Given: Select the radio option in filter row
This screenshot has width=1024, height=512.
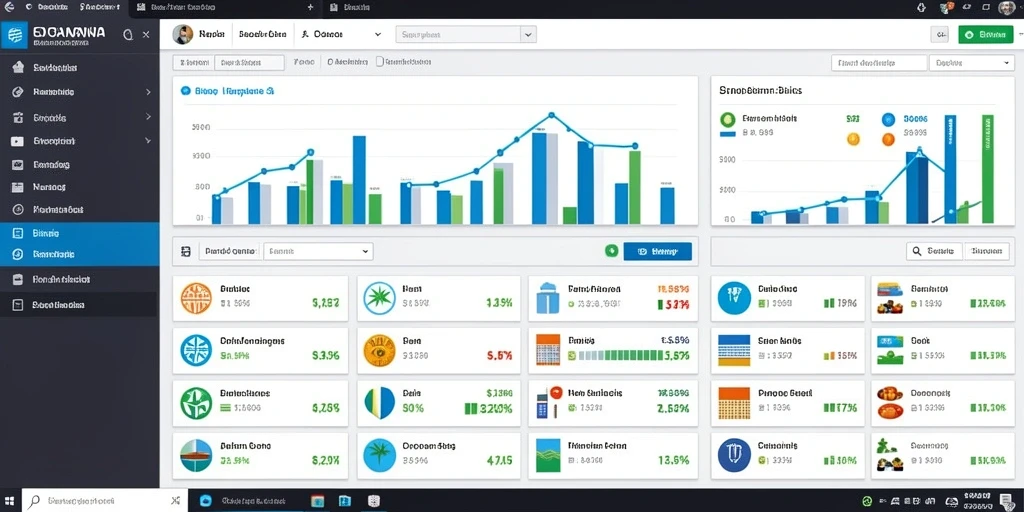Looking at the screenshot, I should coord(331,62).
